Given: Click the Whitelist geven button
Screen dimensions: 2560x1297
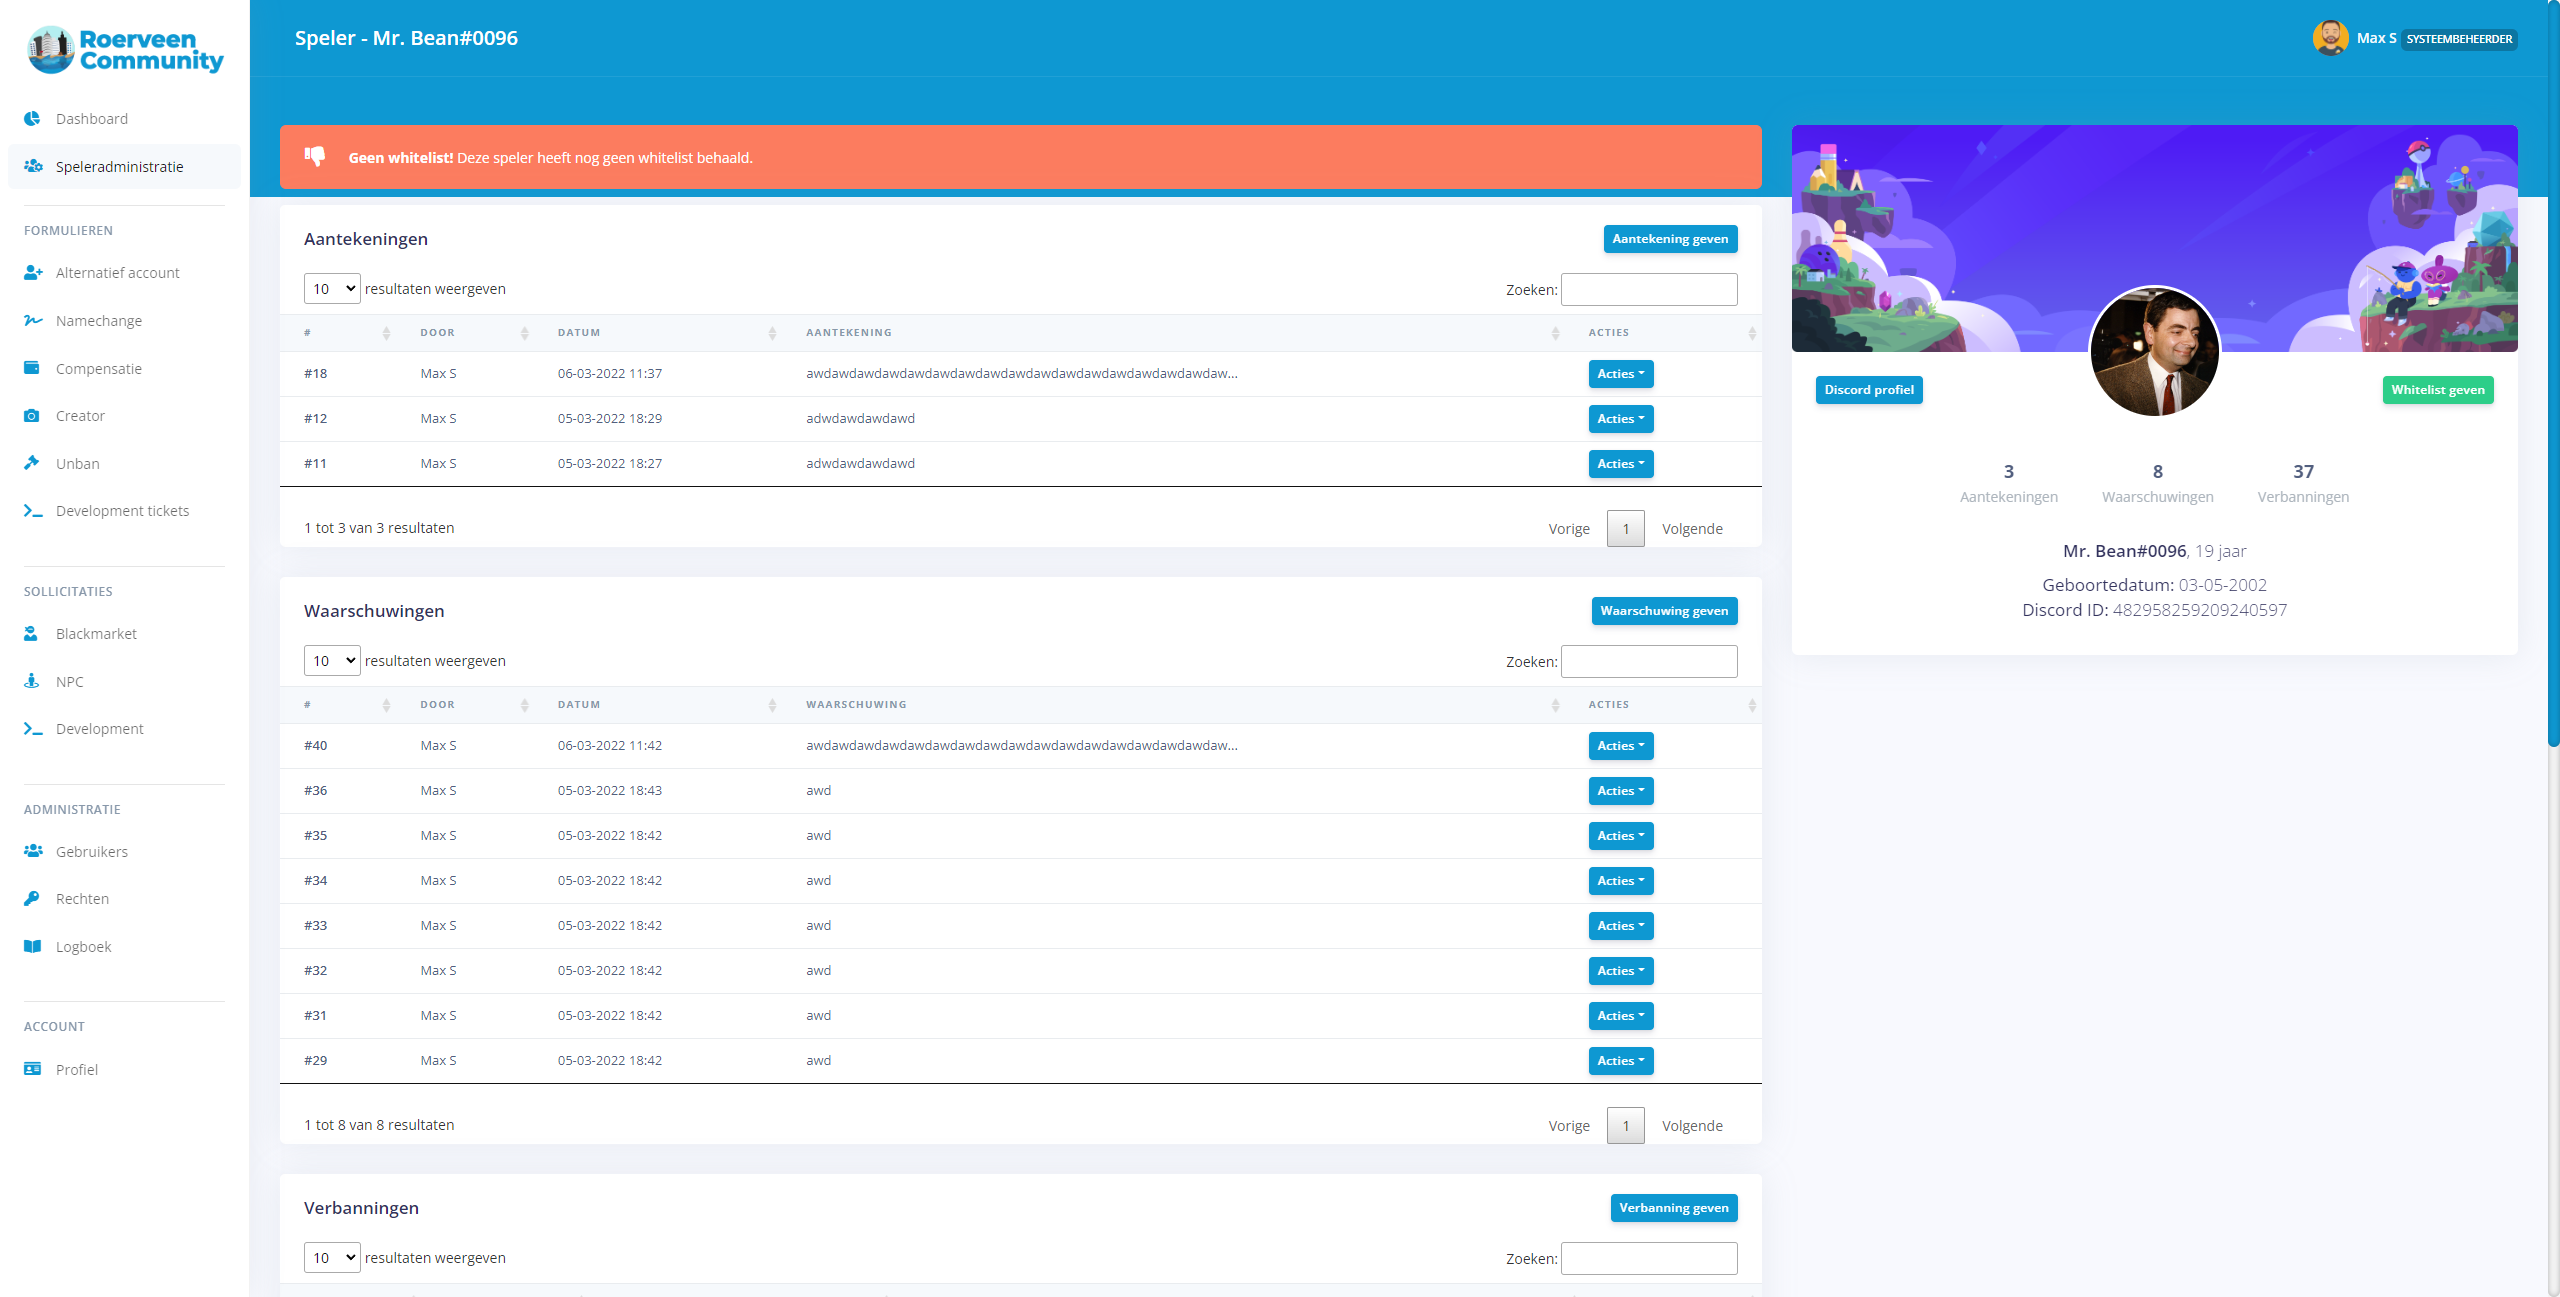Looking at the screenshot, I should tap(2437, 390).
